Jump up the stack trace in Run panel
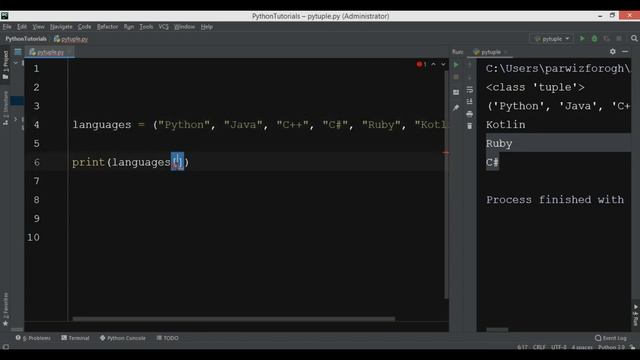Screen dimensions: 640x360 [469, 64]
